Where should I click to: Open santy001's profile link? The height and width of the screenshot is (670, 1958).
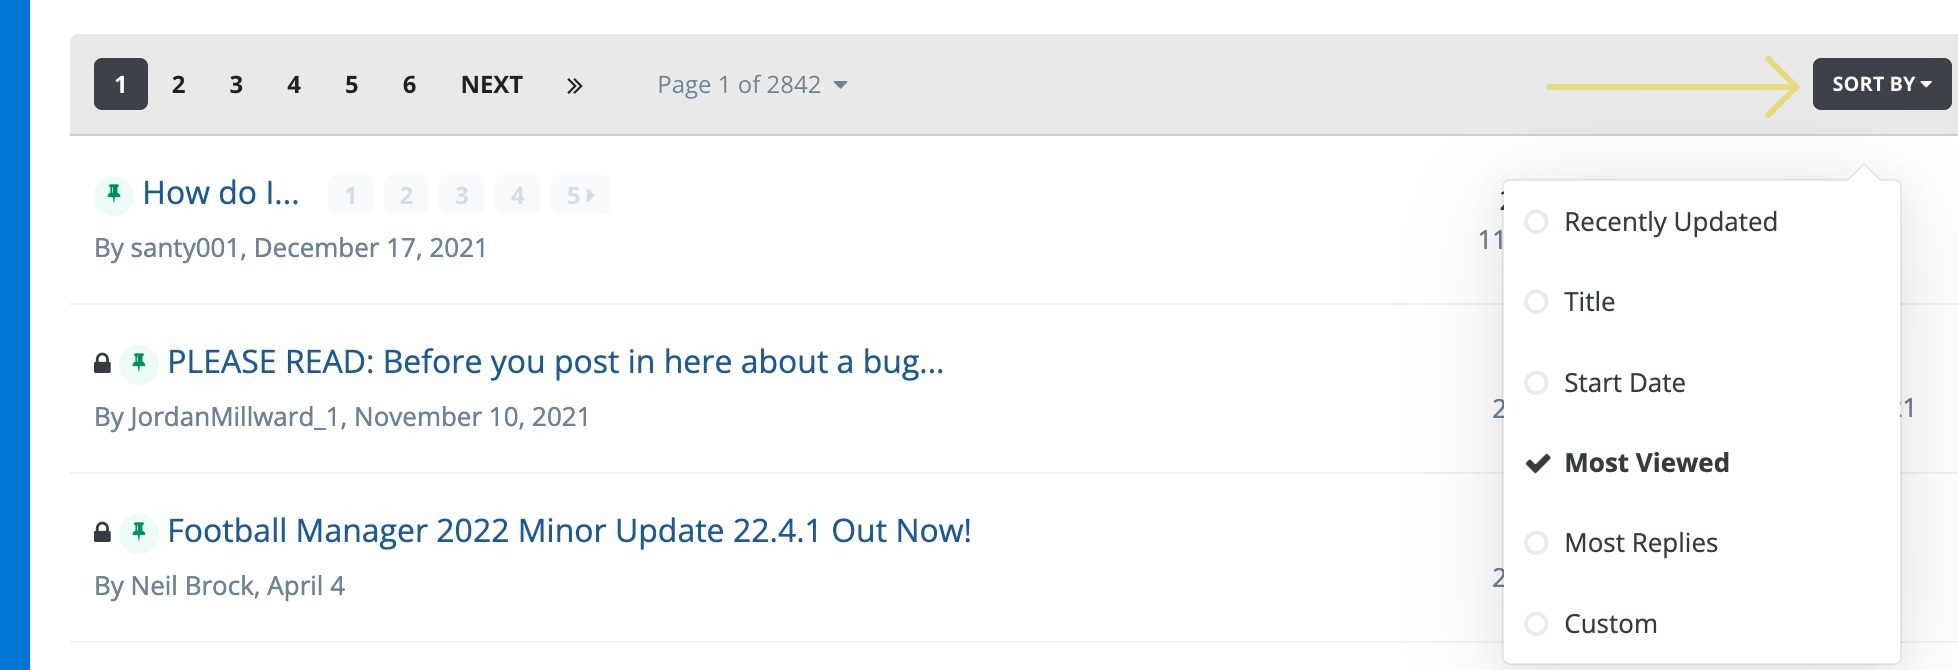pyautogui.click(x=188, y=247)
